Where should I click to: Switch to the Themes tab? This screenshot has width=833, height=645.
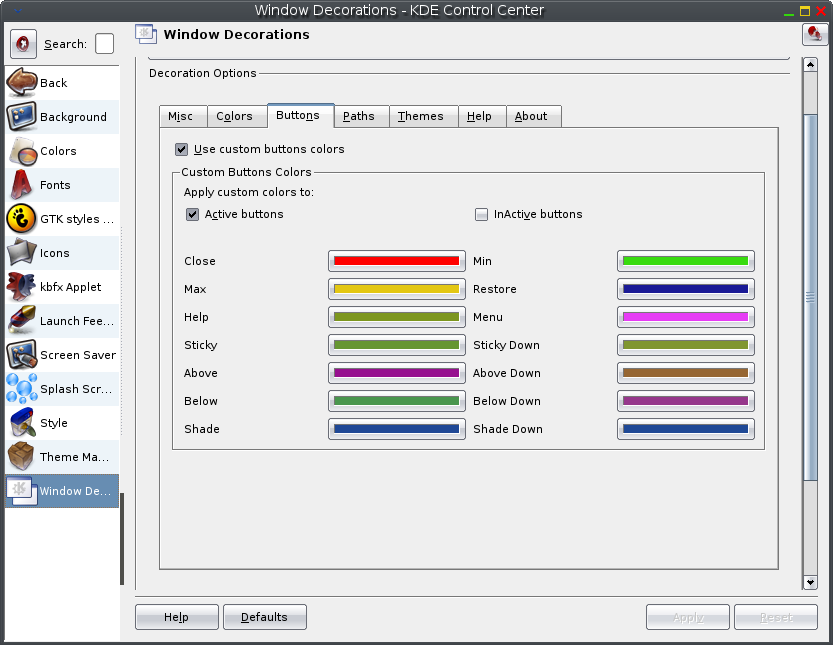424,116
